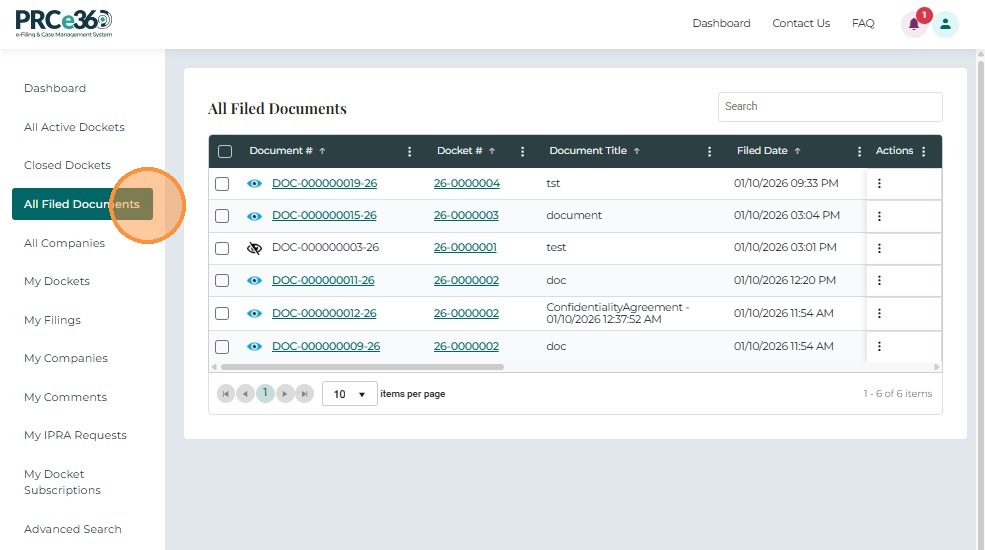Click hidden-eye icon for DOC-000000003-26
Image resolution: width=985 pixels, height=550 pixels.
254,248
